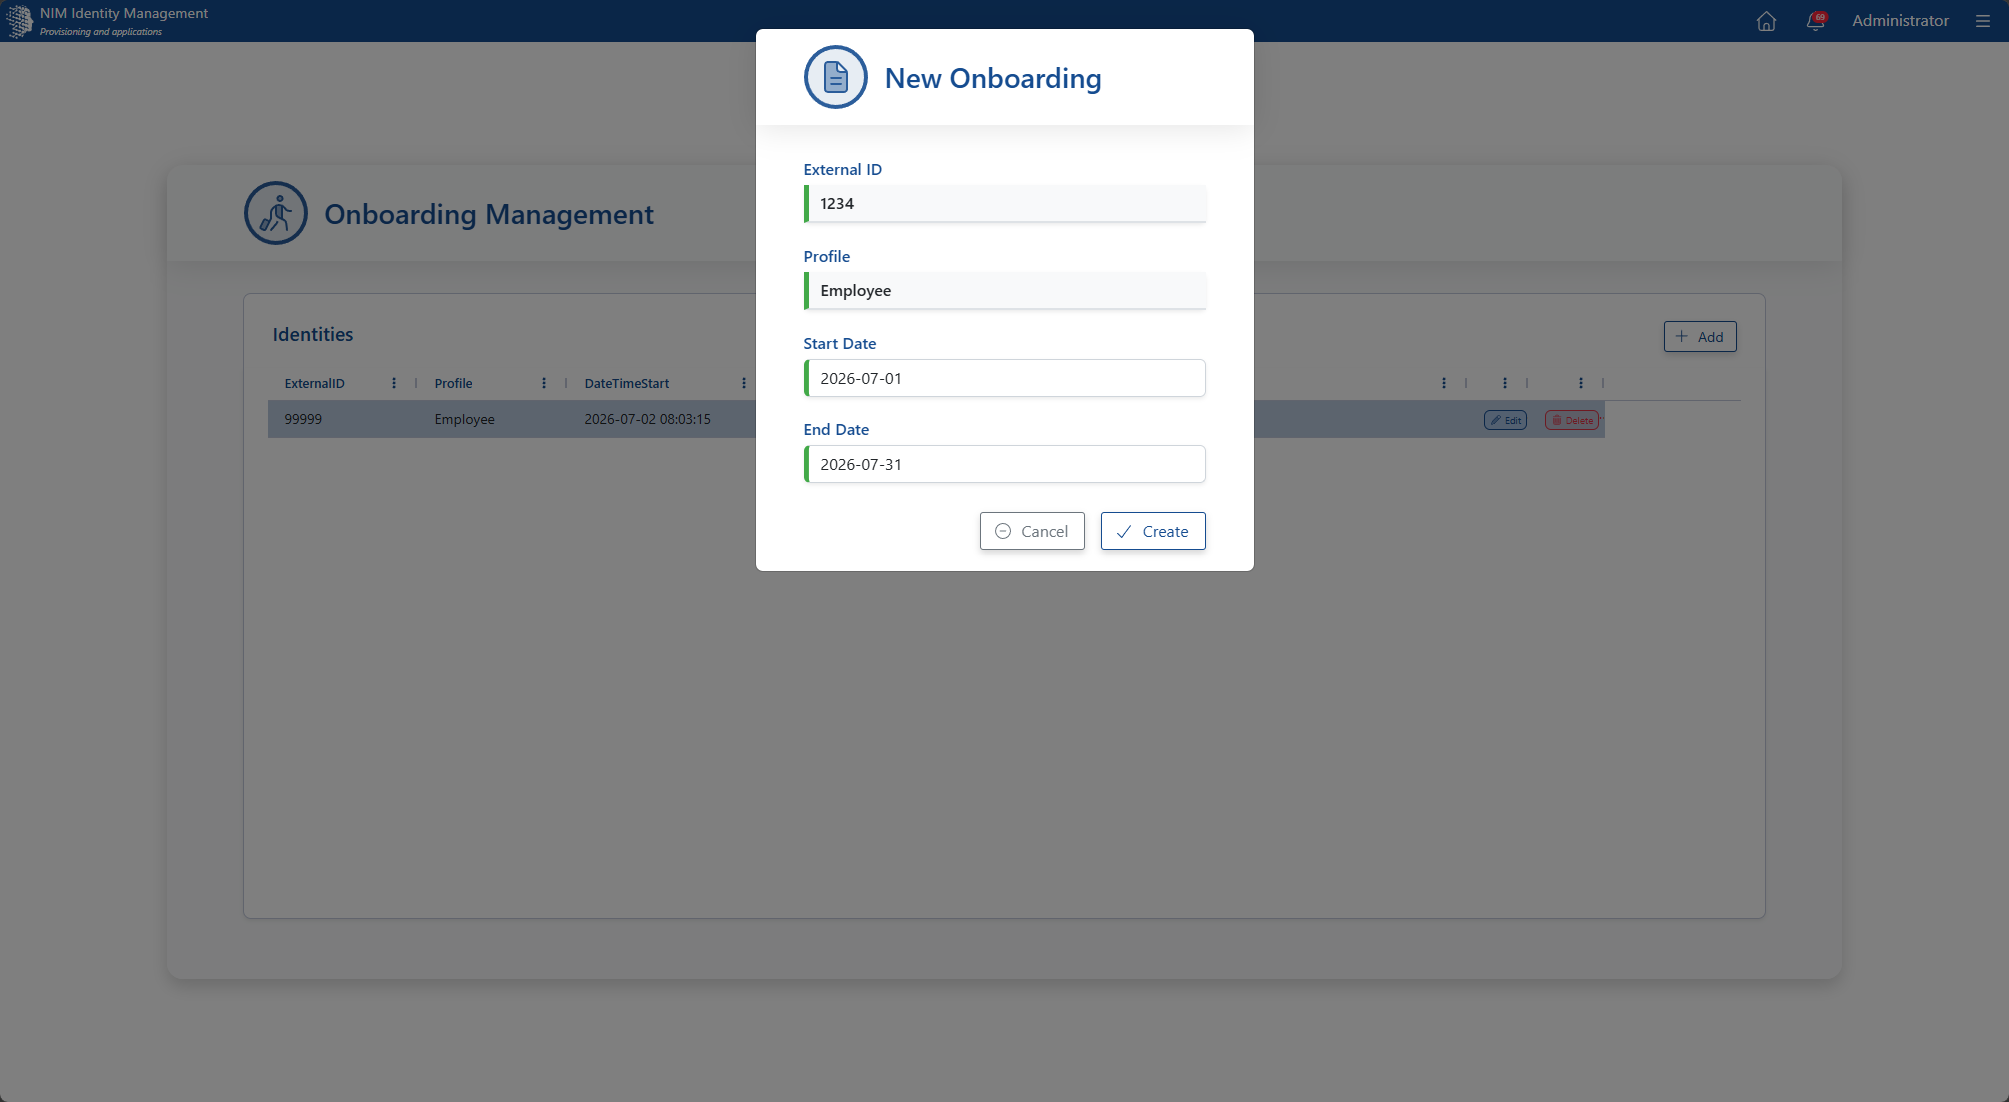Open the ExternalID column options menu

[394, 383]
